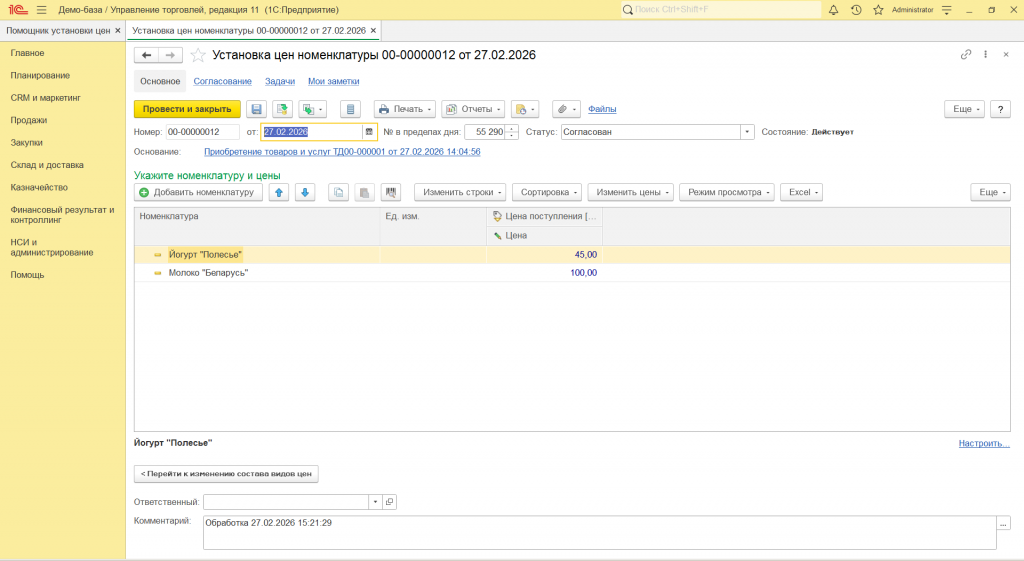Open Режим просмотра dropdown
This screenshot has height=561, width=1024.
(x=727, y=192)
